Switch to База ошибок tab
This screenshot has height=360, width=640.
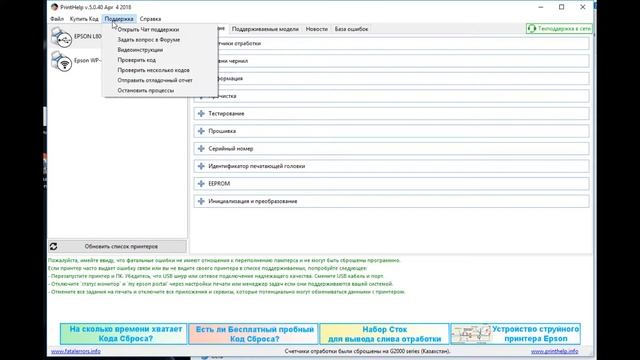pyautogui.click(x=351, y=29)
